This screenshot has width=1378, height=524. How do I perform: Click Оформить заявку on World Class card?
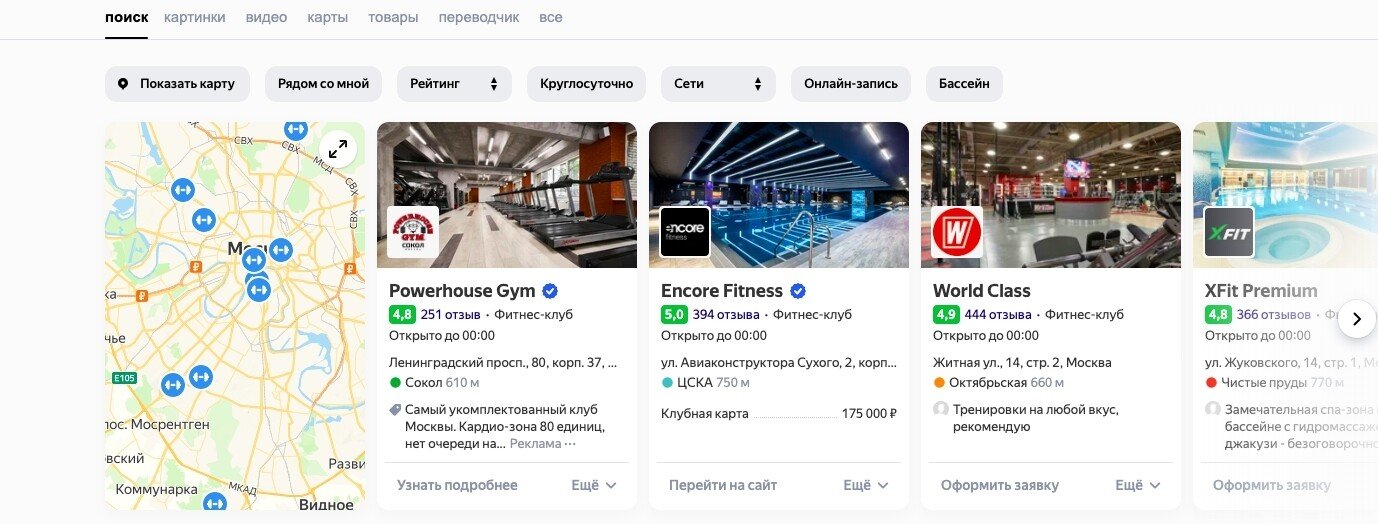pyautogui.click(x=1000, y=485)
